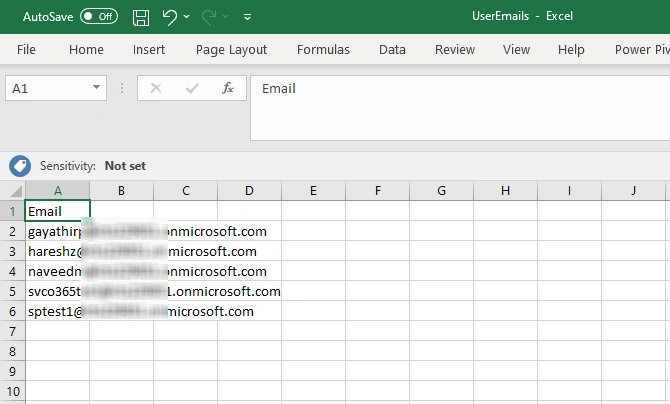Select row 8 header
Viewport: 670px width, 404px height.
click(x=12, y=351)
